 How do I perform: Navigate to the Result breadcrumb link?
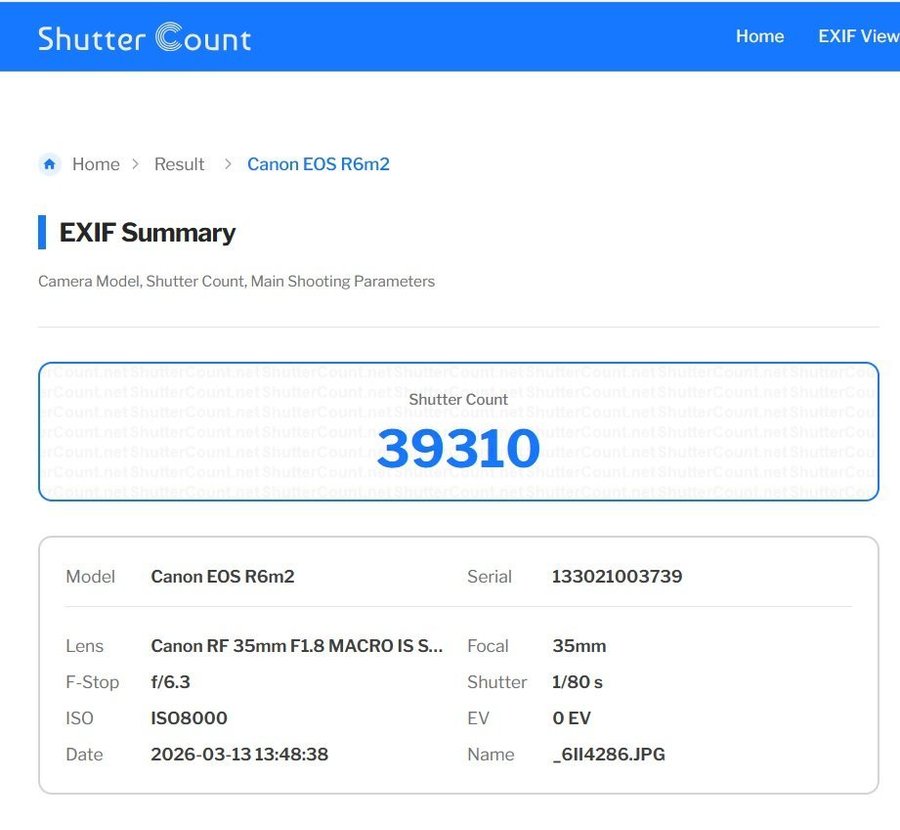coord(179,164)
